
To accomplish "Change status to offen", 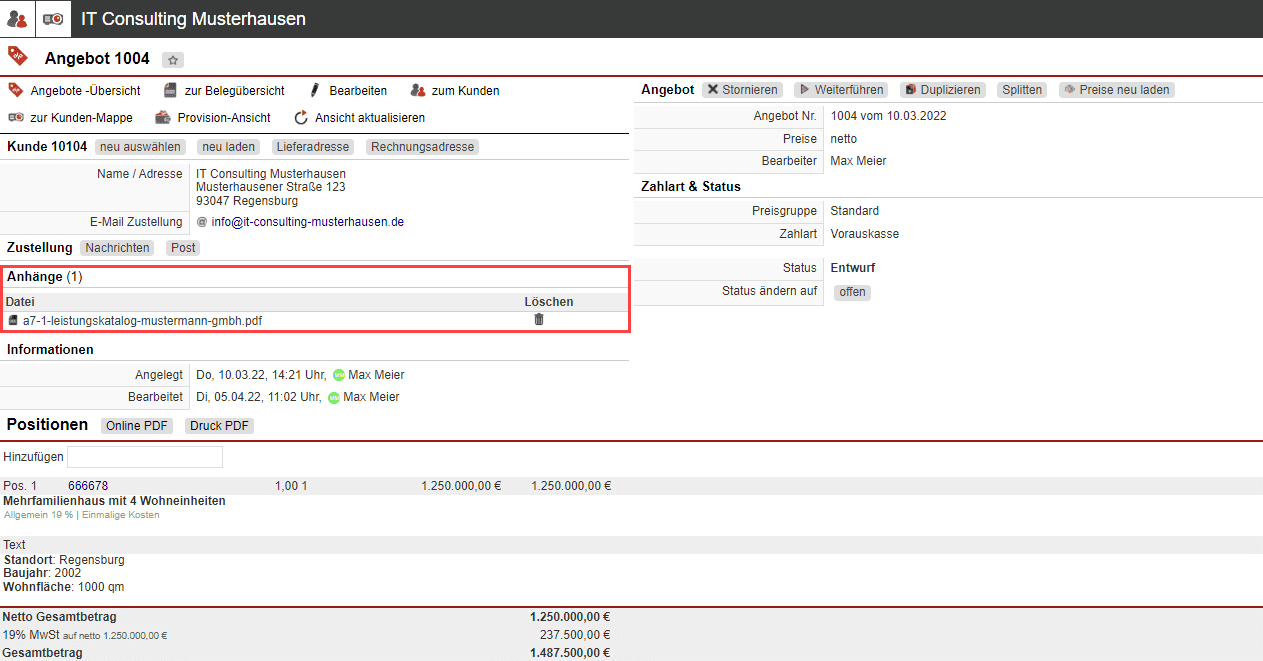I will pos(852,292).
